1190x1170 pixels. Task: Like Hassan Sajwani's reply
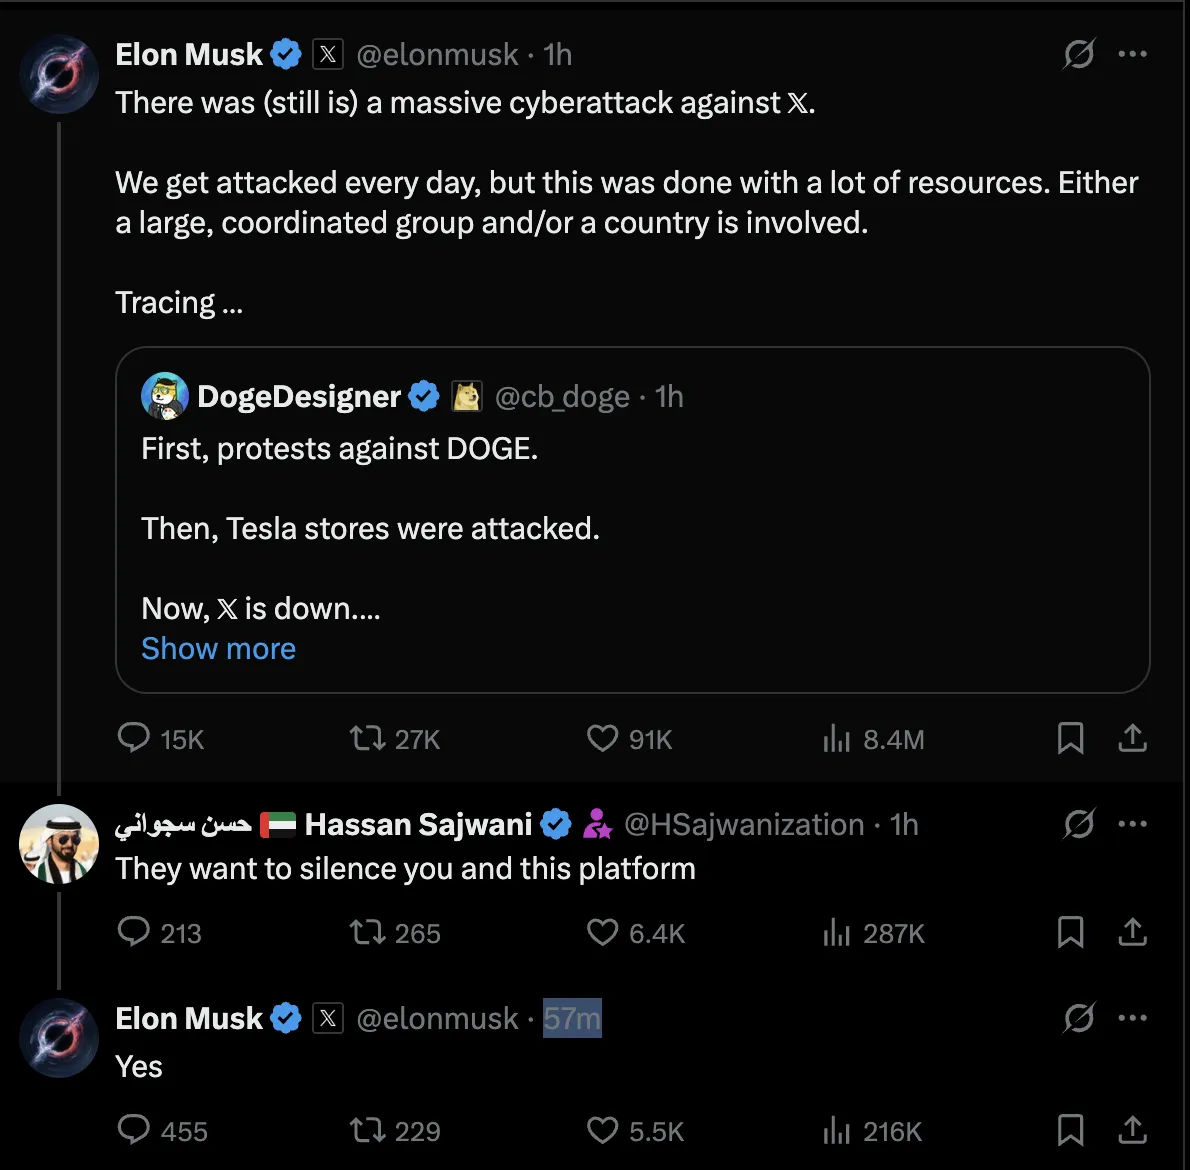(x=602, y=933)
